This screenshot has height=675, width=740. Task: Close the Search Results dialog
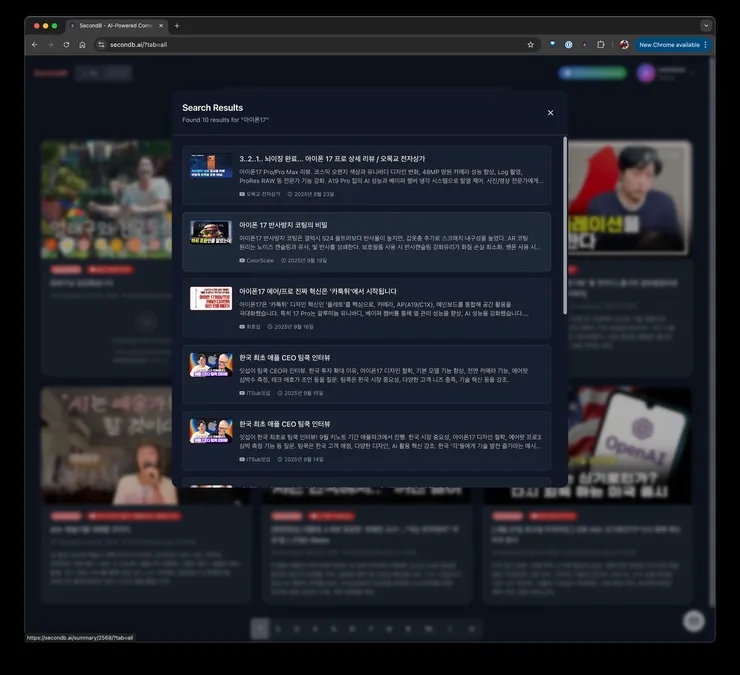tap(550, 113)
